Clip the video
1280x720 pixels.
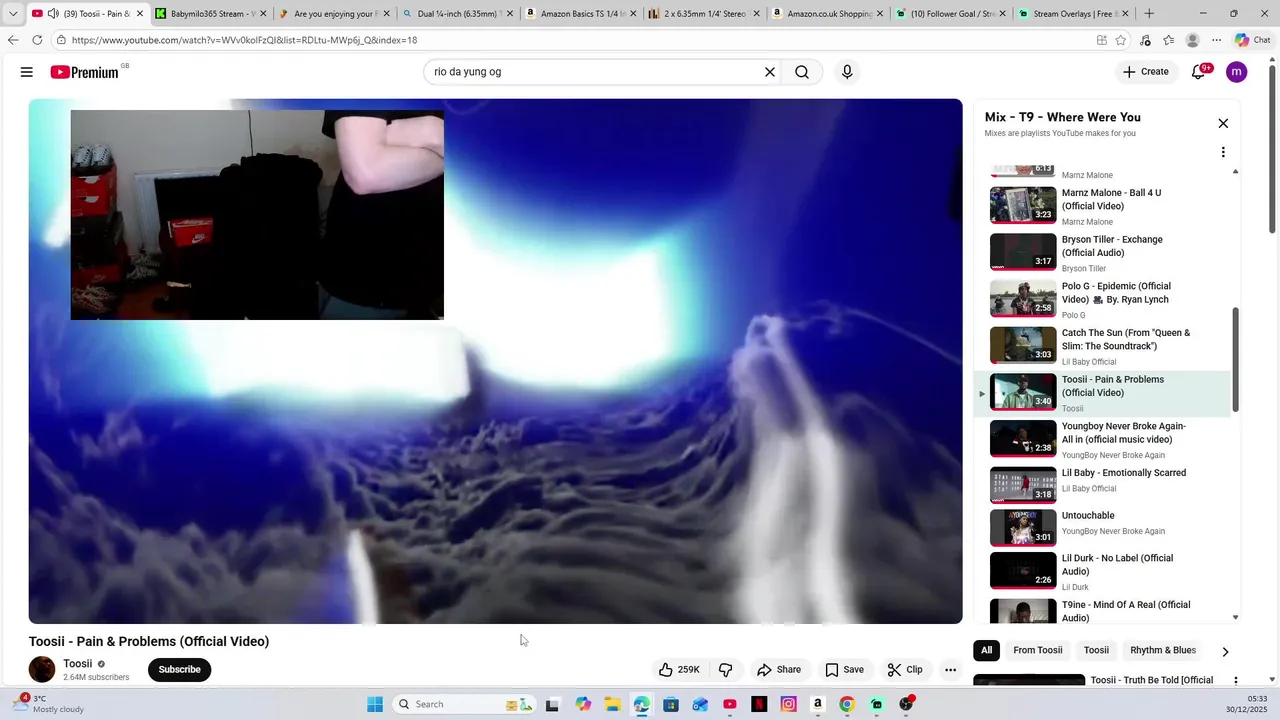(x=905, y=670)
